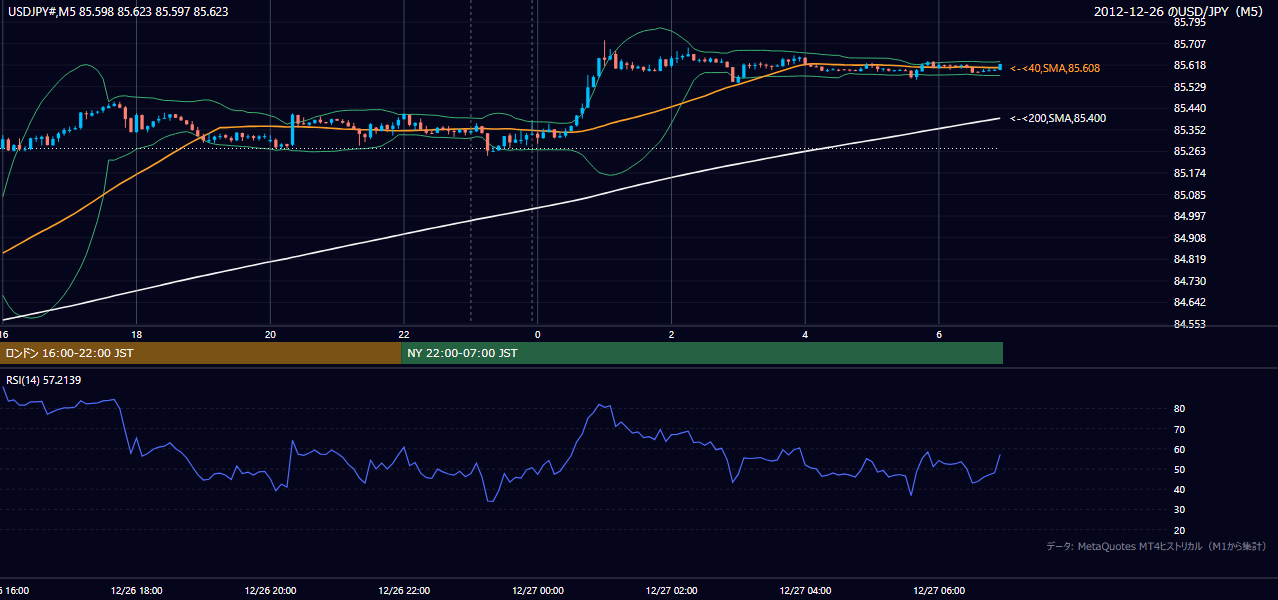Viewport: 1278px width, 600px height.
Task: Click price axis value 85.263
Action: coord(1189,151)
